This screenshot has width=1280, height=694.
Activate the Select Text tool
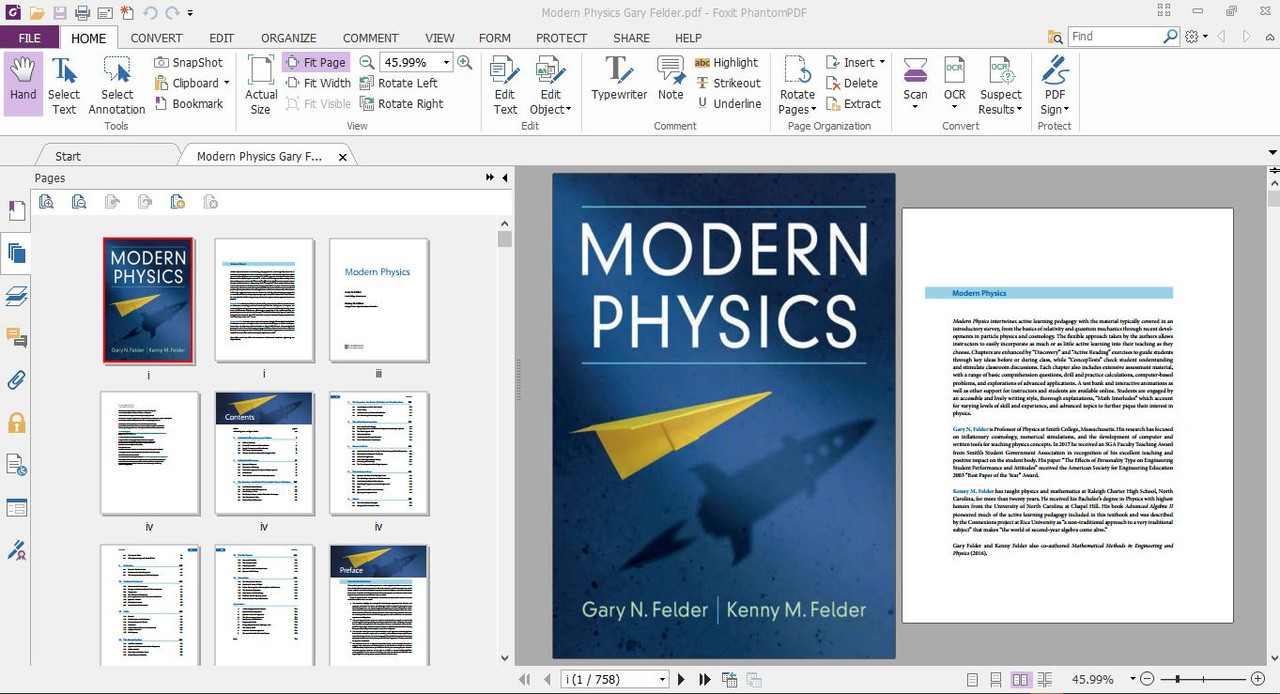[x=64, y=84]
